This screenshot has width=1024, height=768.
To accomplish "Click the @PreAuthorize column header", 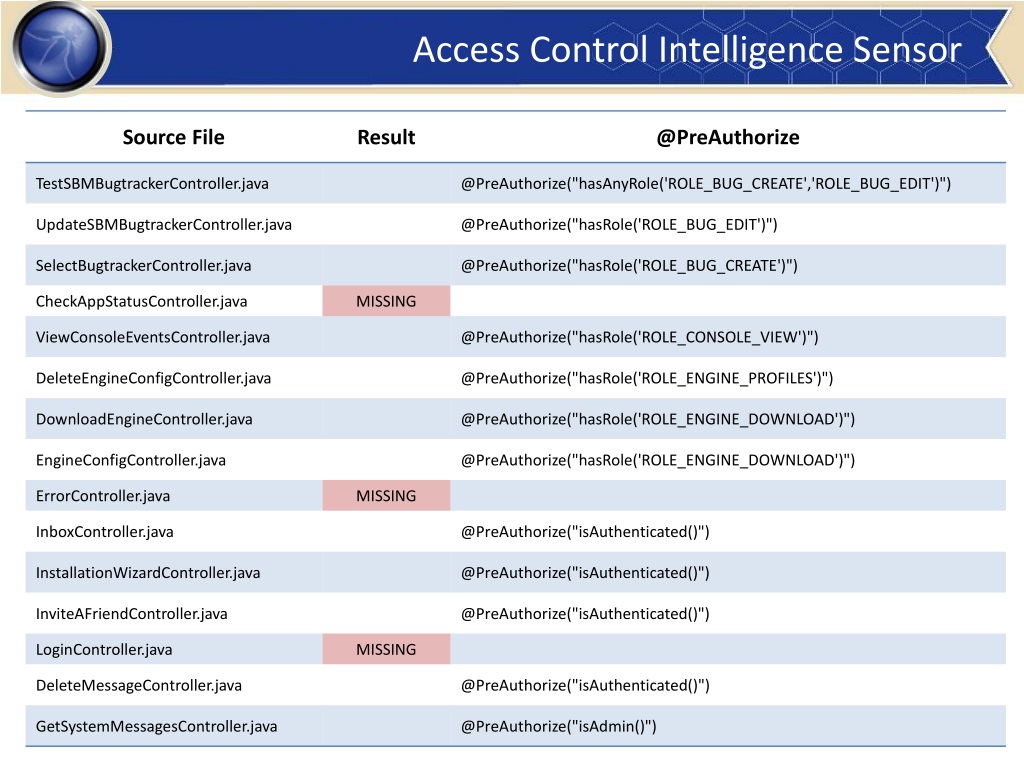I will coord(728,137).
